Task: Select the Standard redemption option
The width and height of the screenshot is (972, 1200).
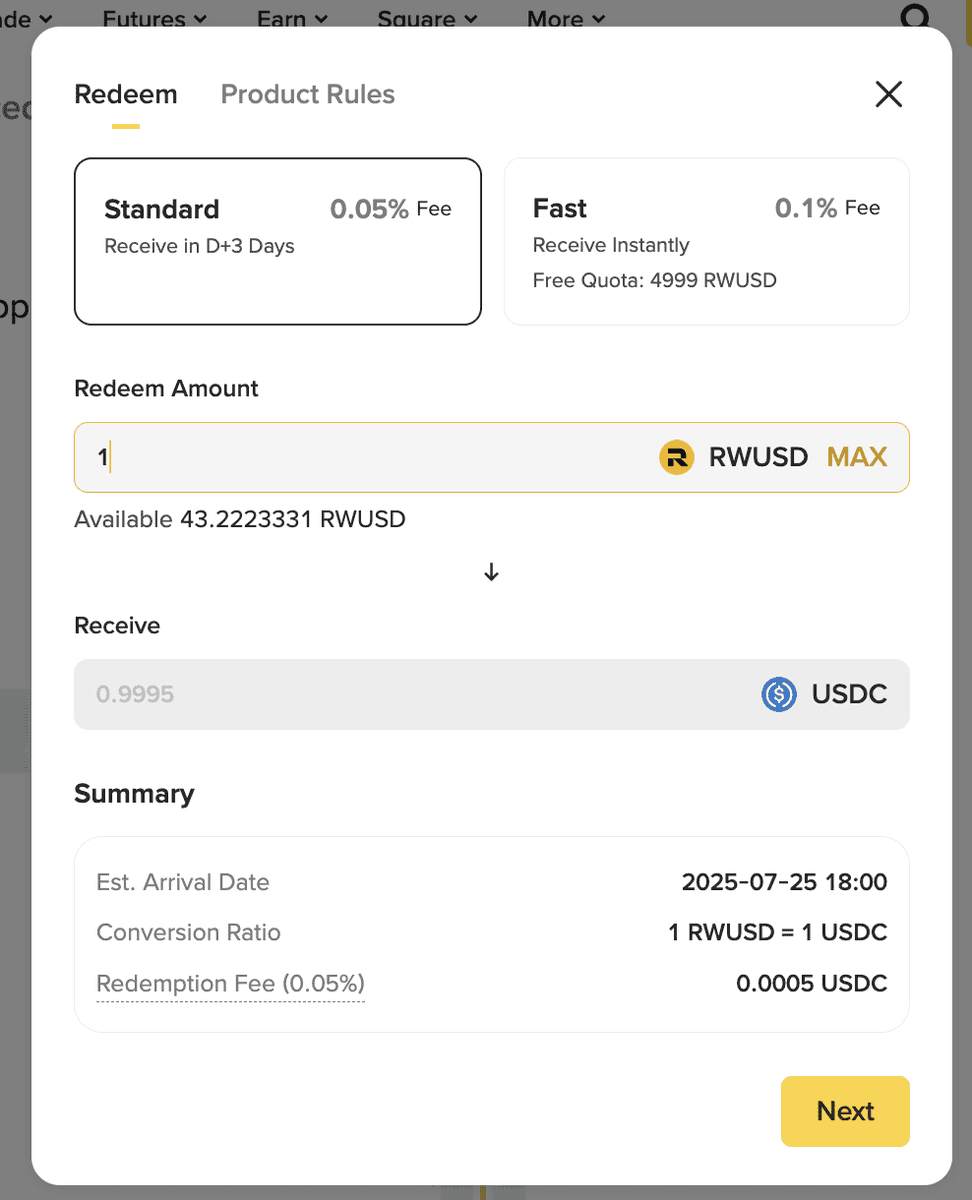Action: [x=278, y=241]
